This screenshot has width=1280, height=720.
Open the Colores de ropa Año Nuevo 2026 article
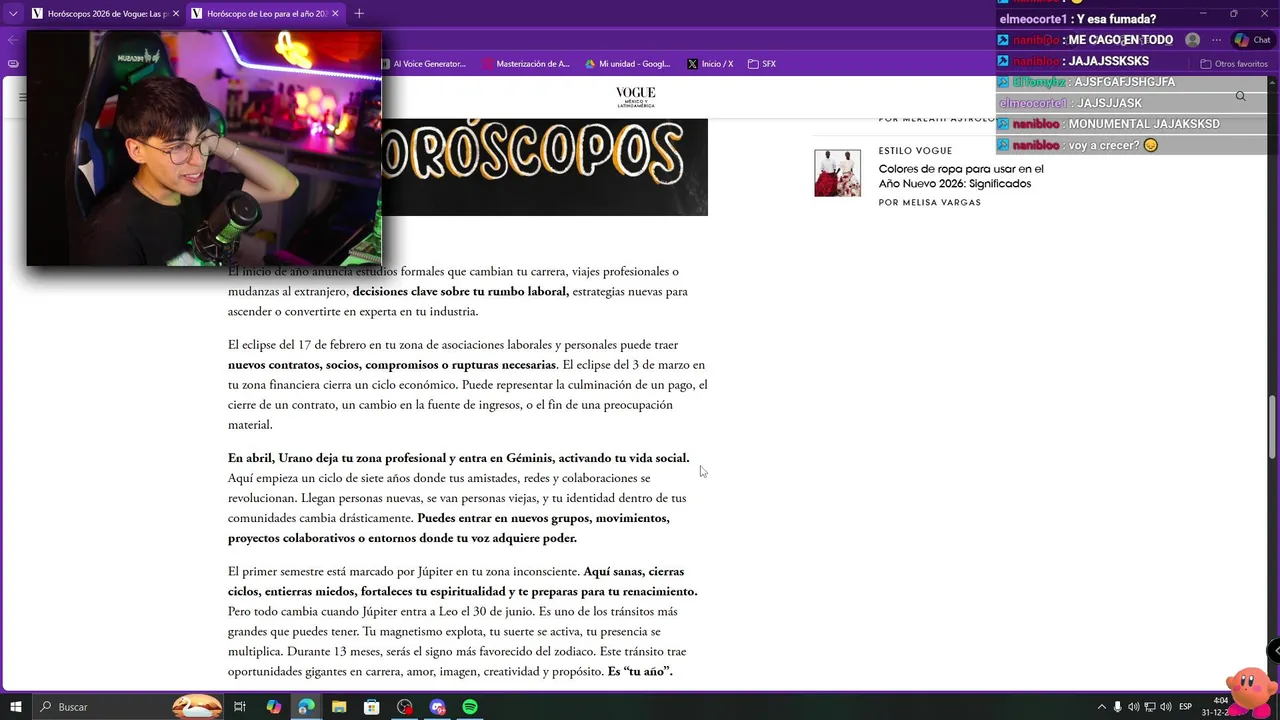(960, 176)
